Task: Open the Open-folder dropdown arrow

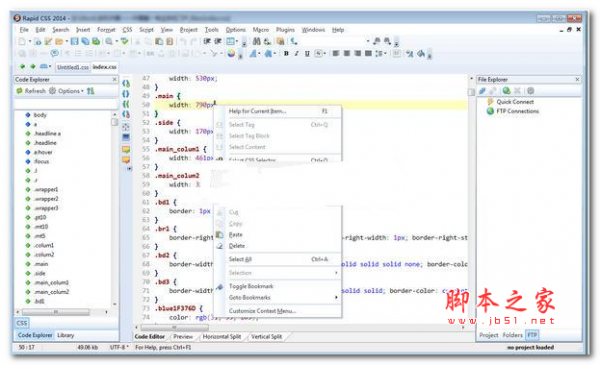Action: pos(66,41)
